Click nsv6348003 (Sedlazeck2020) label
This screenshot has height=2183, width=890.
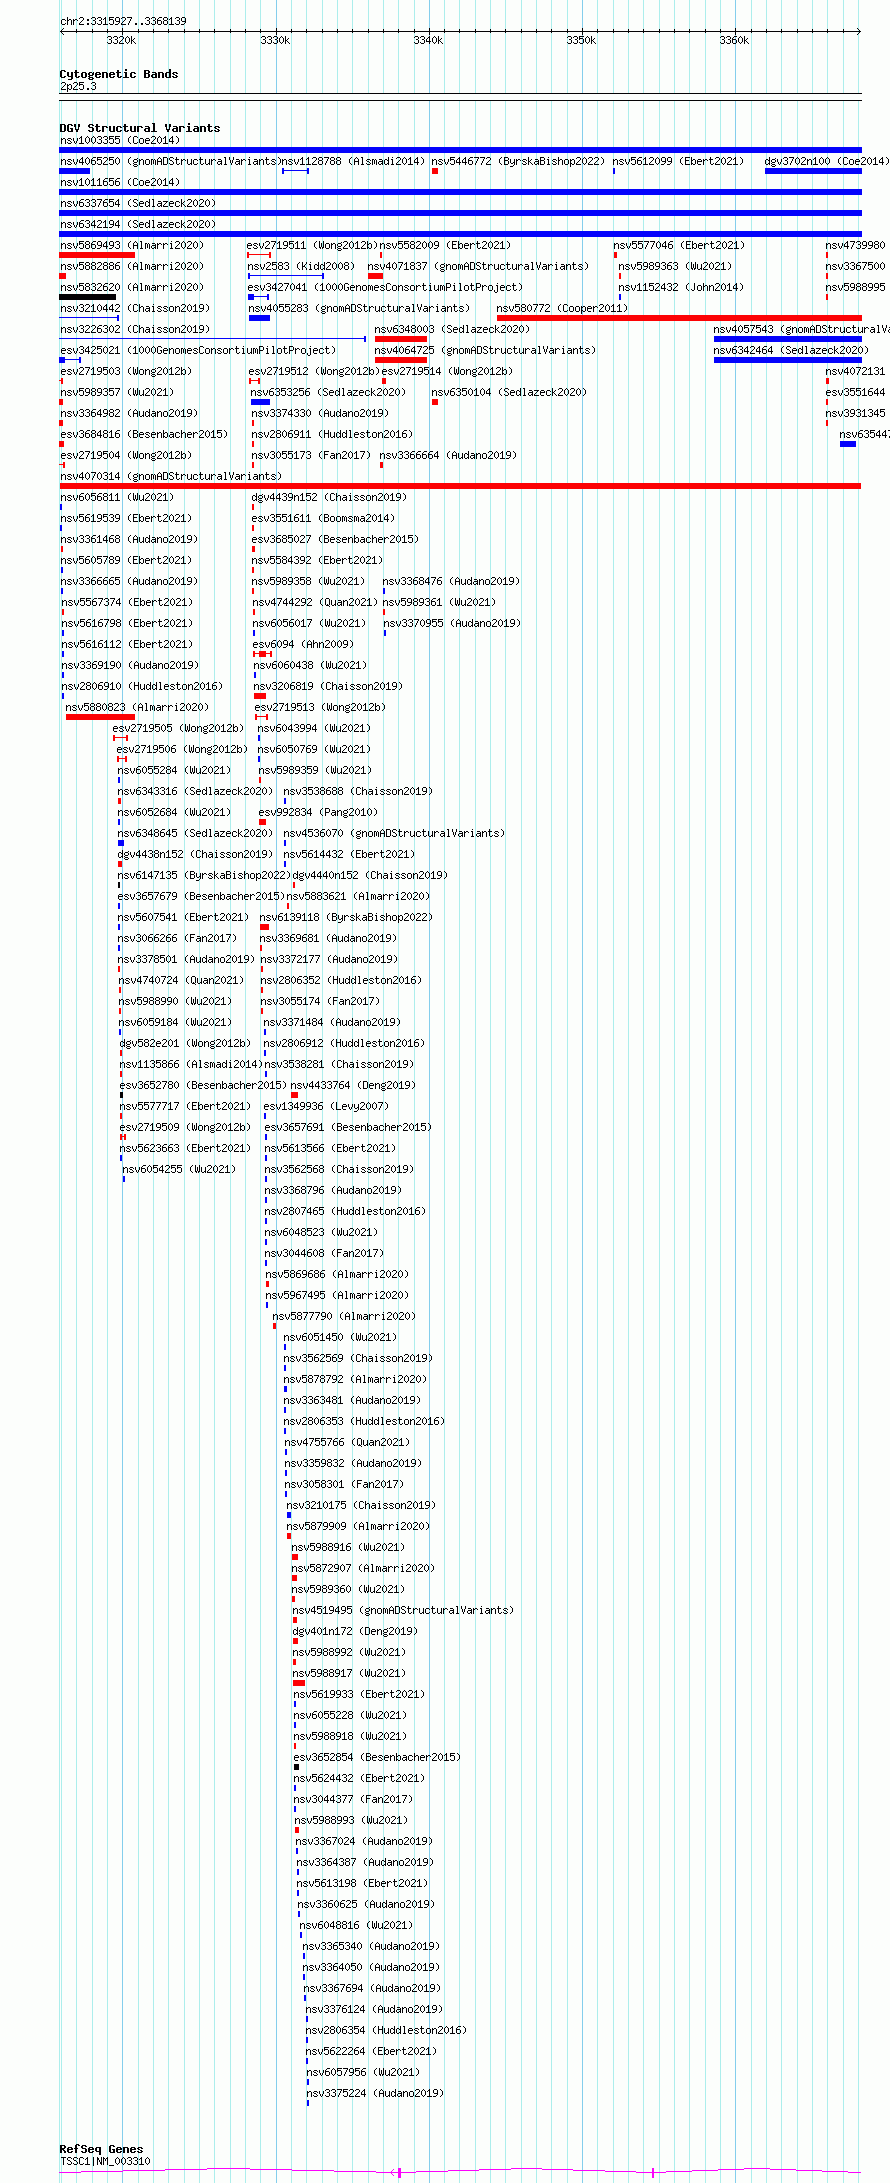tap(452, 329)
